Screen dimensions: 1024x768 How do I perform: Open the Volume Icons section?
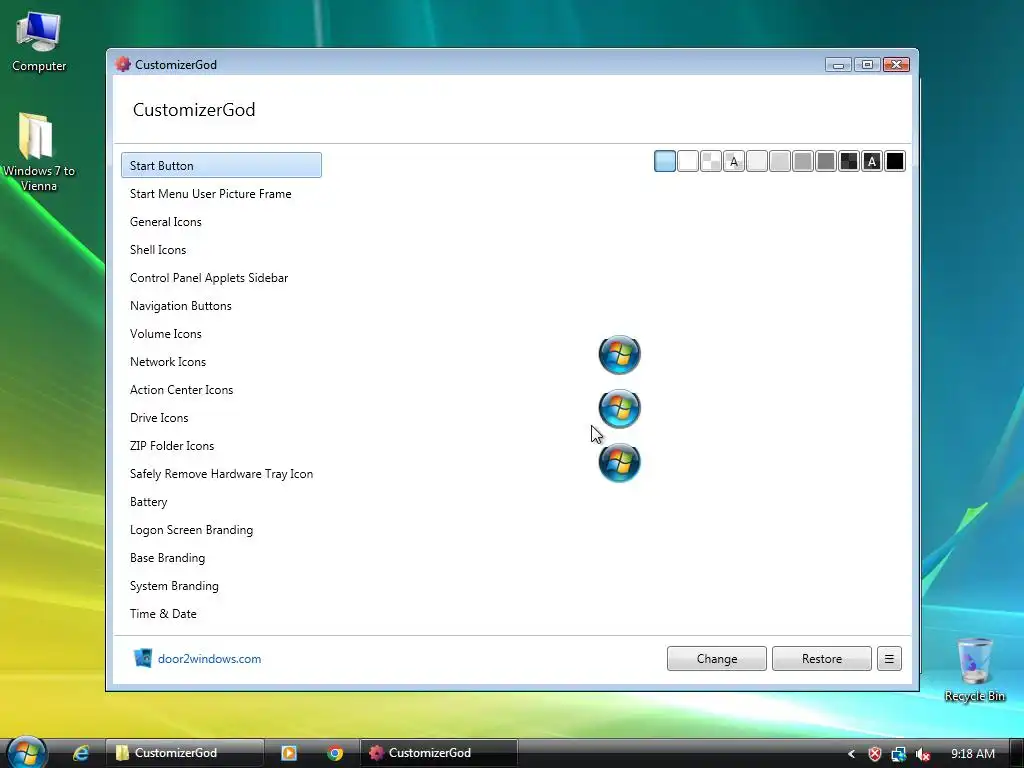[166, 334]
